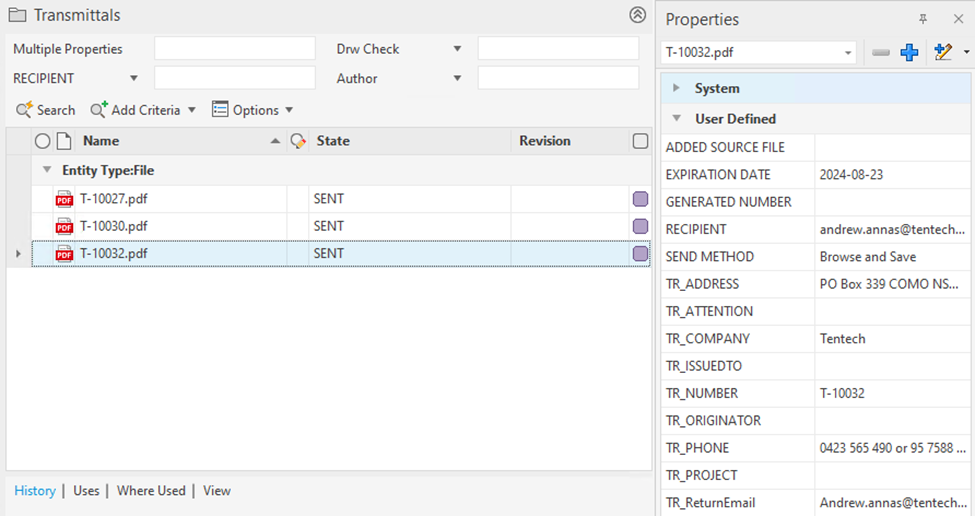The height and width of the screenshot is (516, 975).
Task: Open the Drw Check dropdown arrow
Action: [457, 49]
